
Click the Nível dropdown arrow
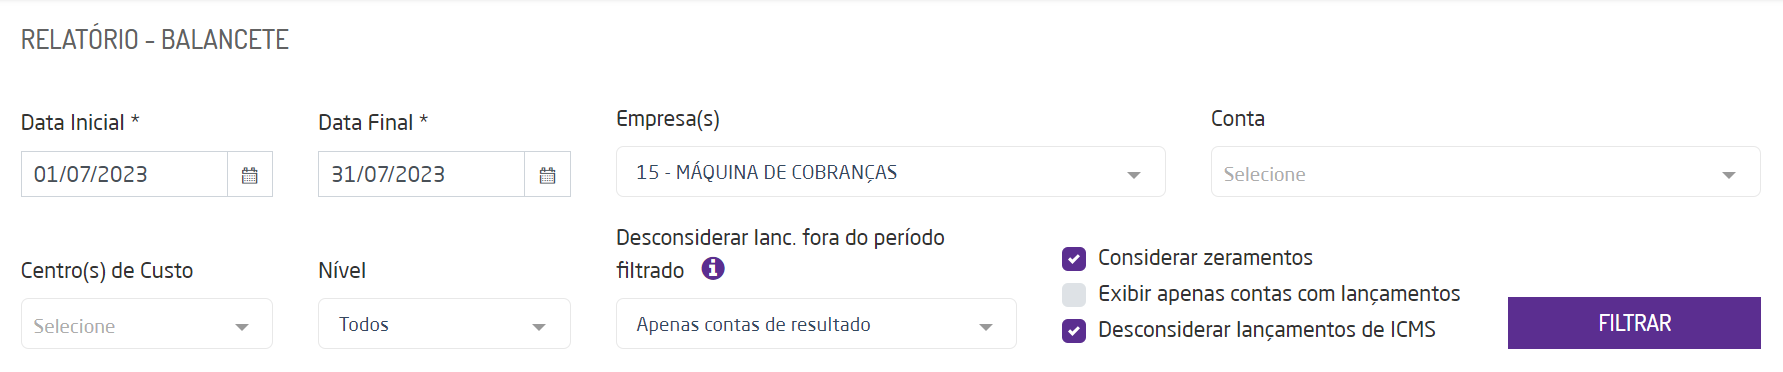[x=539, y=326]
